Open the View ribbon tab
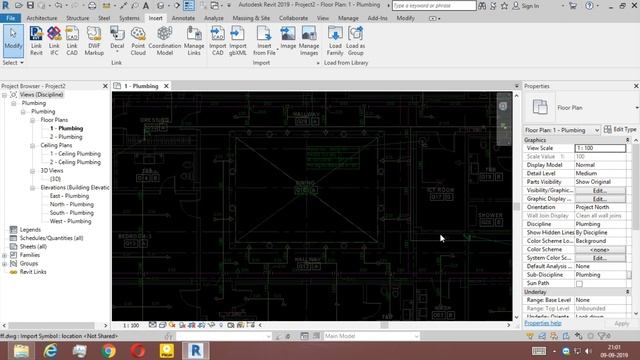Viewport: 640px width, 360px height. 322,18
